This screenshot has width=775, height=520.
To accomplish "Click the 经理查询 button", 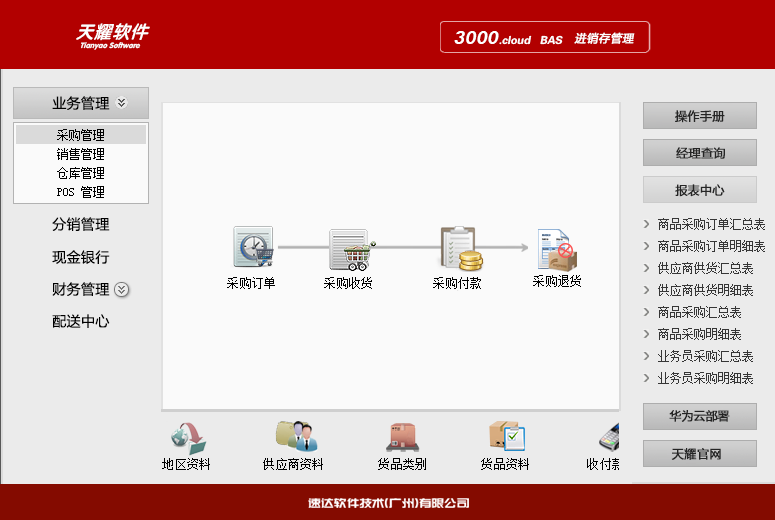I will click(699, 153).
